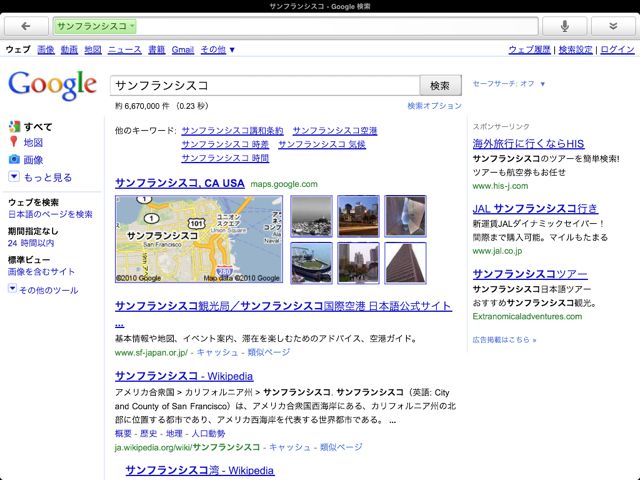Image resolution: width=640 pixels, height=480 pixels.
Task: Click the blue camera 画像 icon
Action: tap(14, 159)
